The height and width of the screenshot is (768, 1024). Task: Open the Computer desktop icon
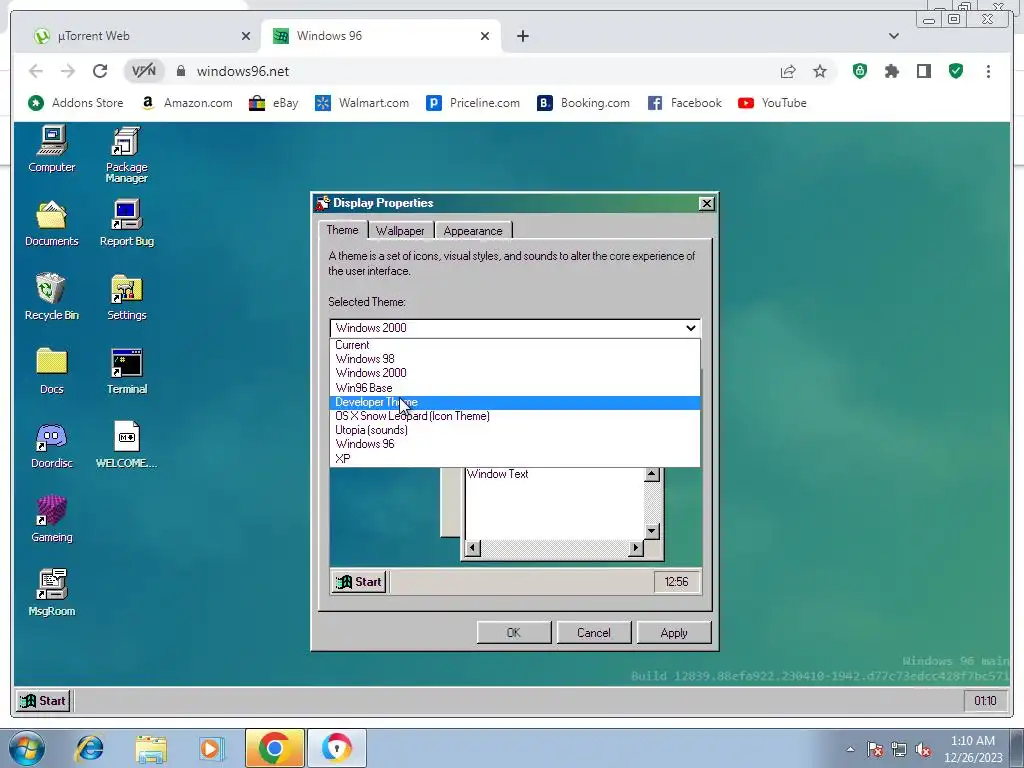52,150
